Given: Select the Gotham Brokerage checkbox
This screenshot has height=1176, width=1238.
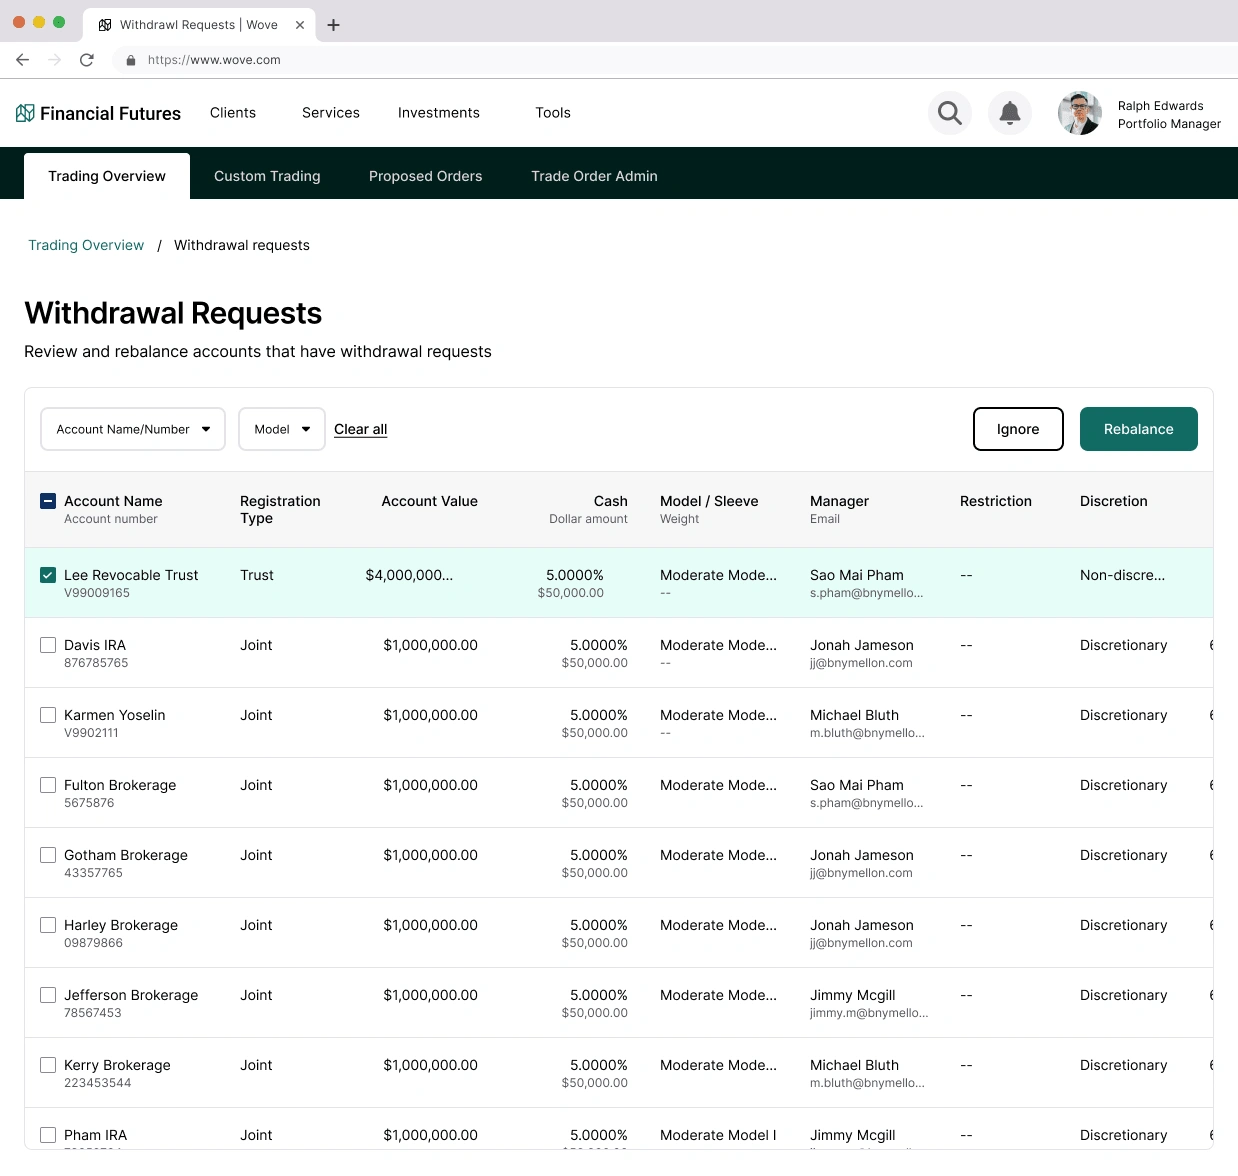Looking at the screenshot, I should (48, 855).
